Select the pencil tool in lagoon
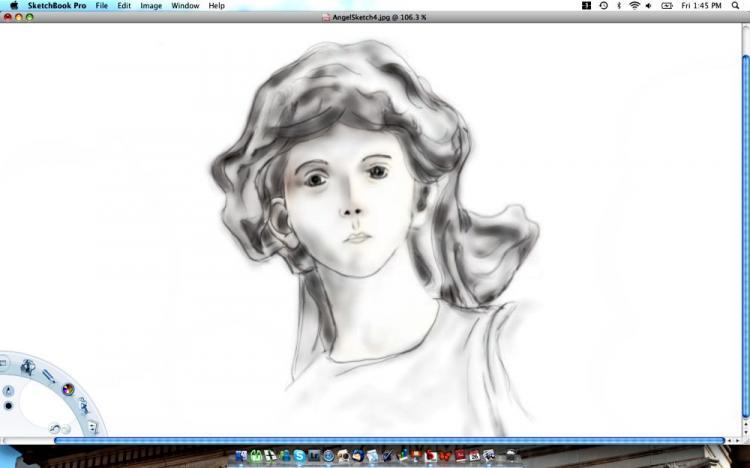Image resolution: width=750 pixels, height=468 pixels. [x=49, y=376]
